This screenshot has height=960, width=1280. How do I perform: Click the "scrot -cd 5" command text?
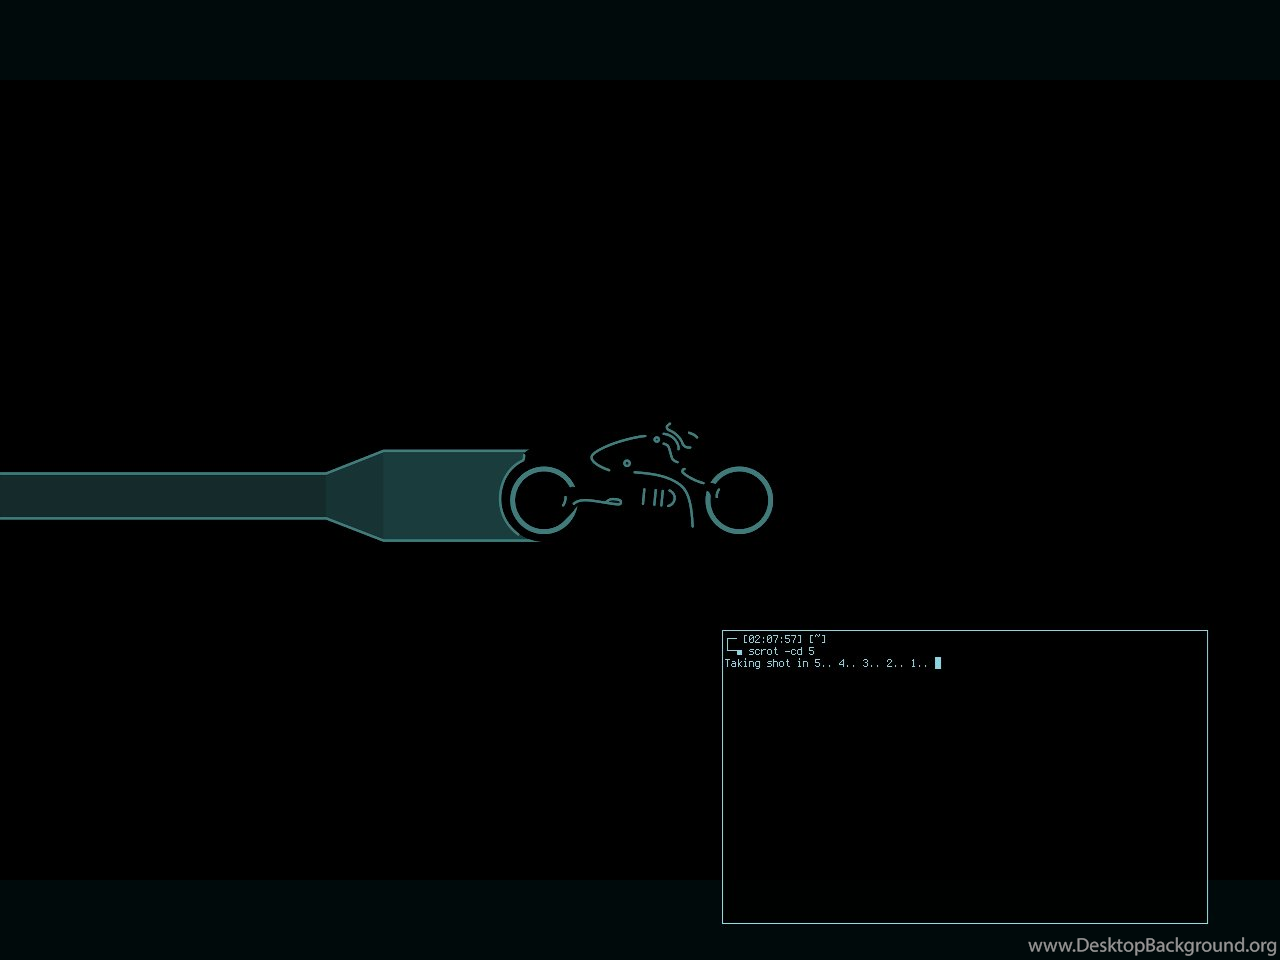[x=781, y=651]
